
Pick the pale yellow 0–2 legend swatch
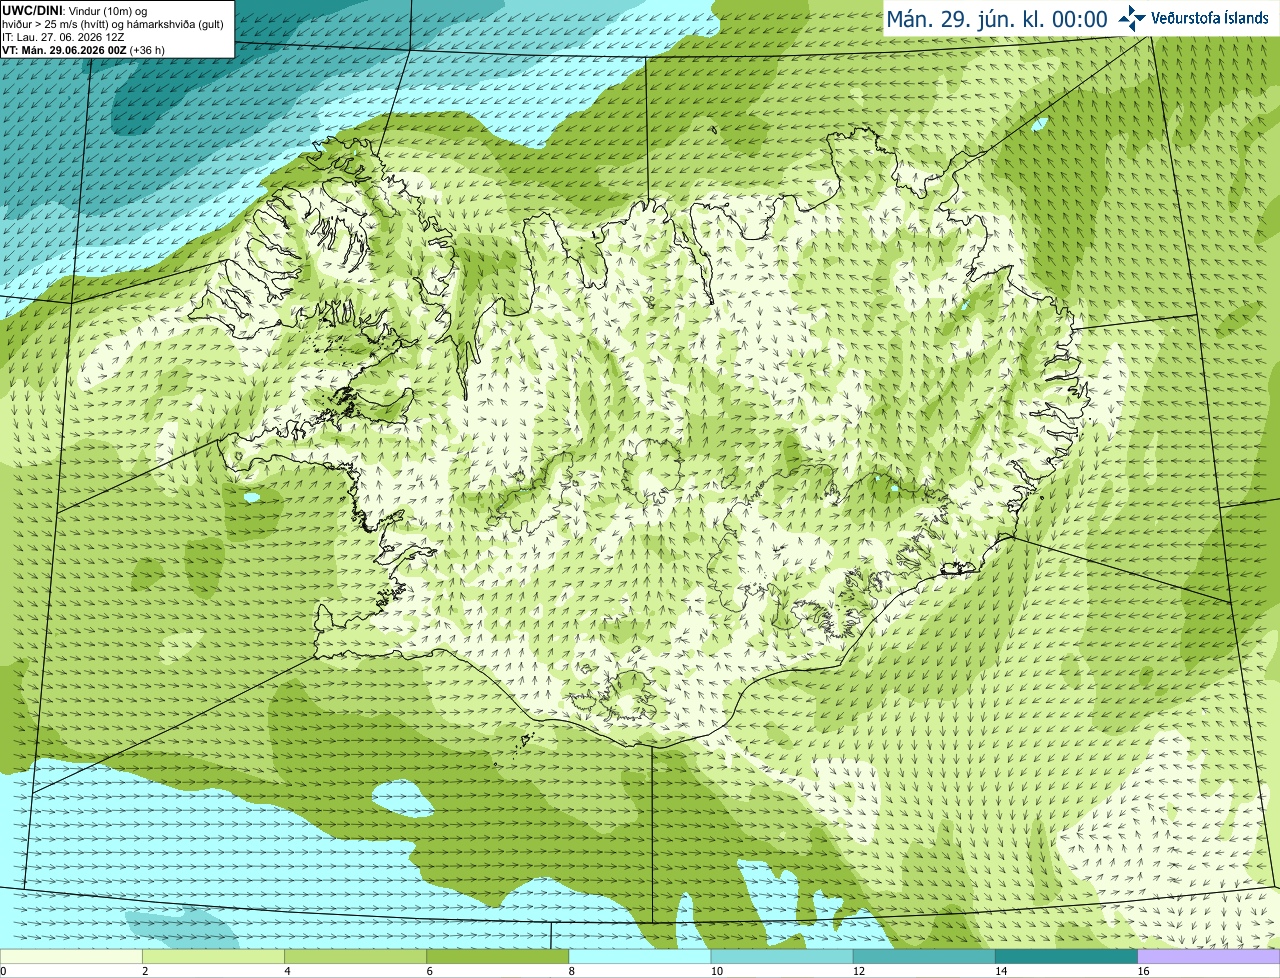click(x=71, y=957)
